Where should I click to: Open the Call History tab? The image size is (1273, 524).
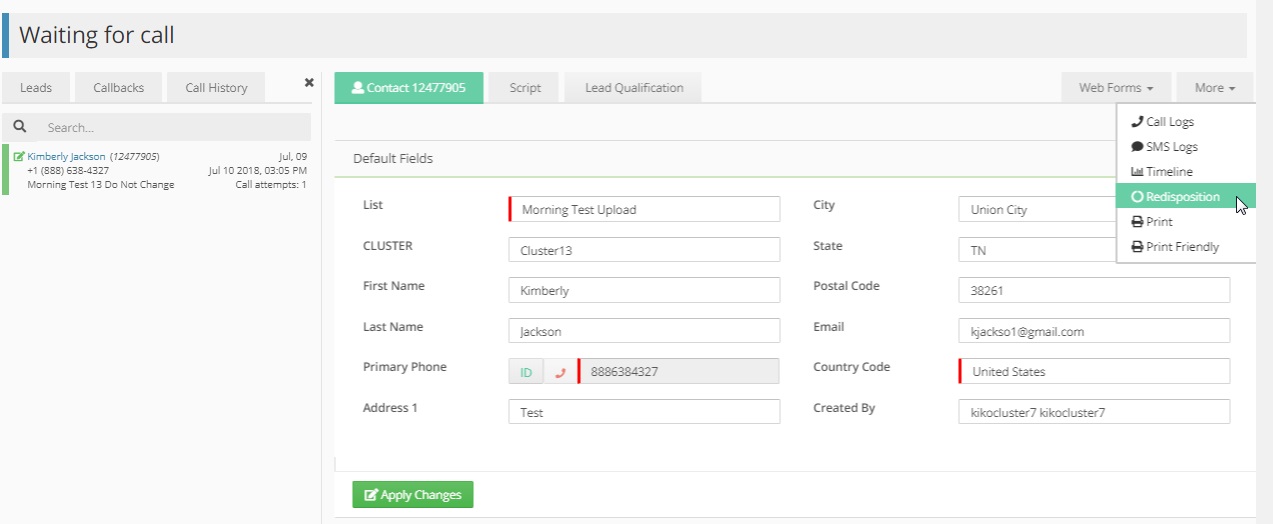coord(216,88)
